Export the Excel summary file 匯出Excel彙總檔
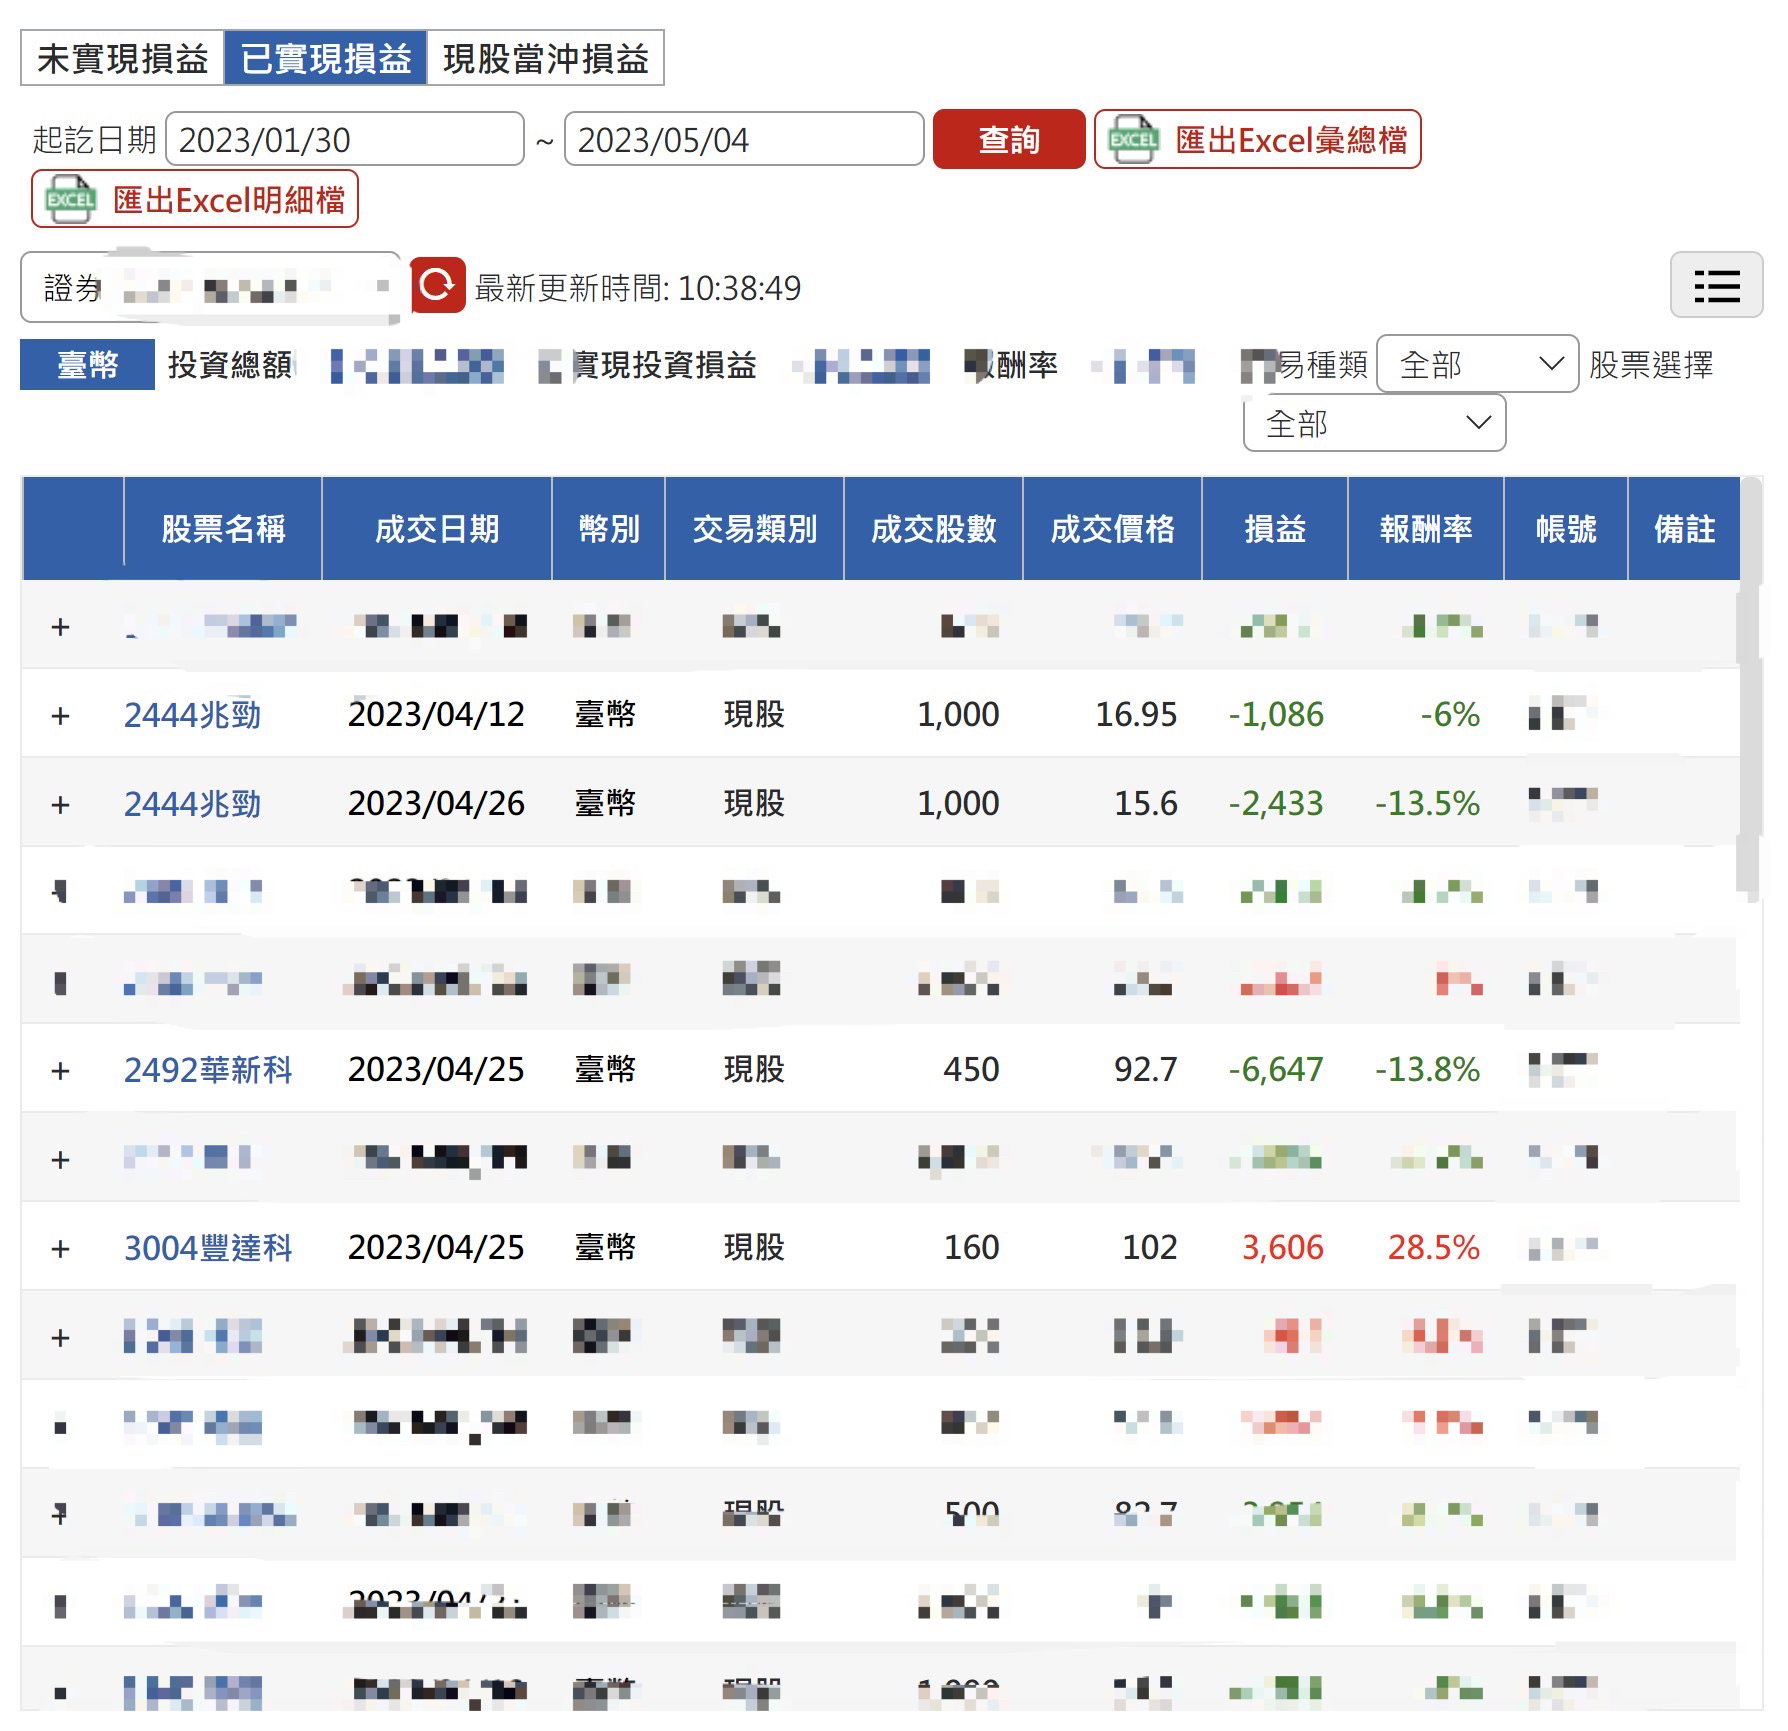 point(1258,139)
